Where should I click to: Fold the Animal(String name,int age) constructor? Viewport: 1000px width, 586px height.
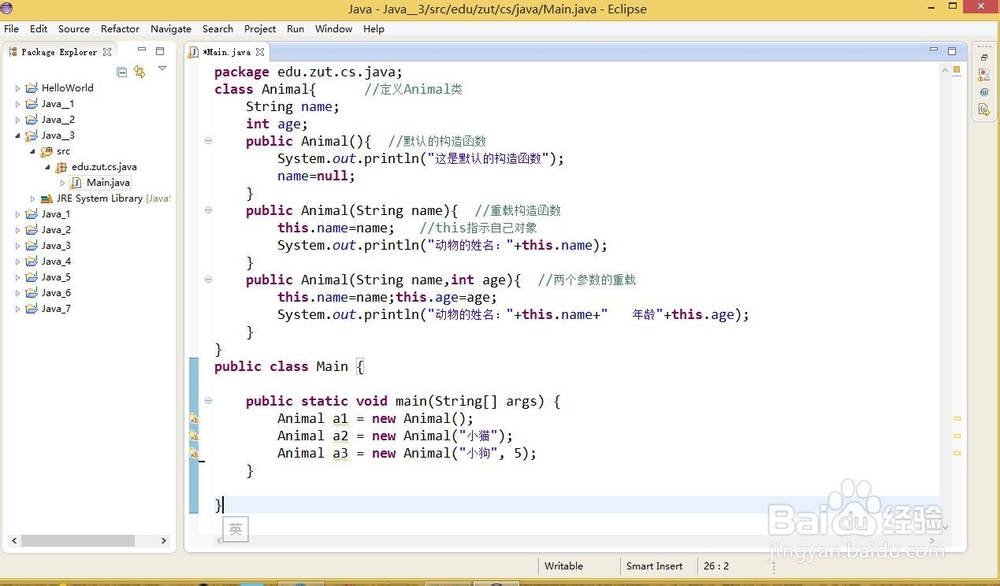[208, 279]
